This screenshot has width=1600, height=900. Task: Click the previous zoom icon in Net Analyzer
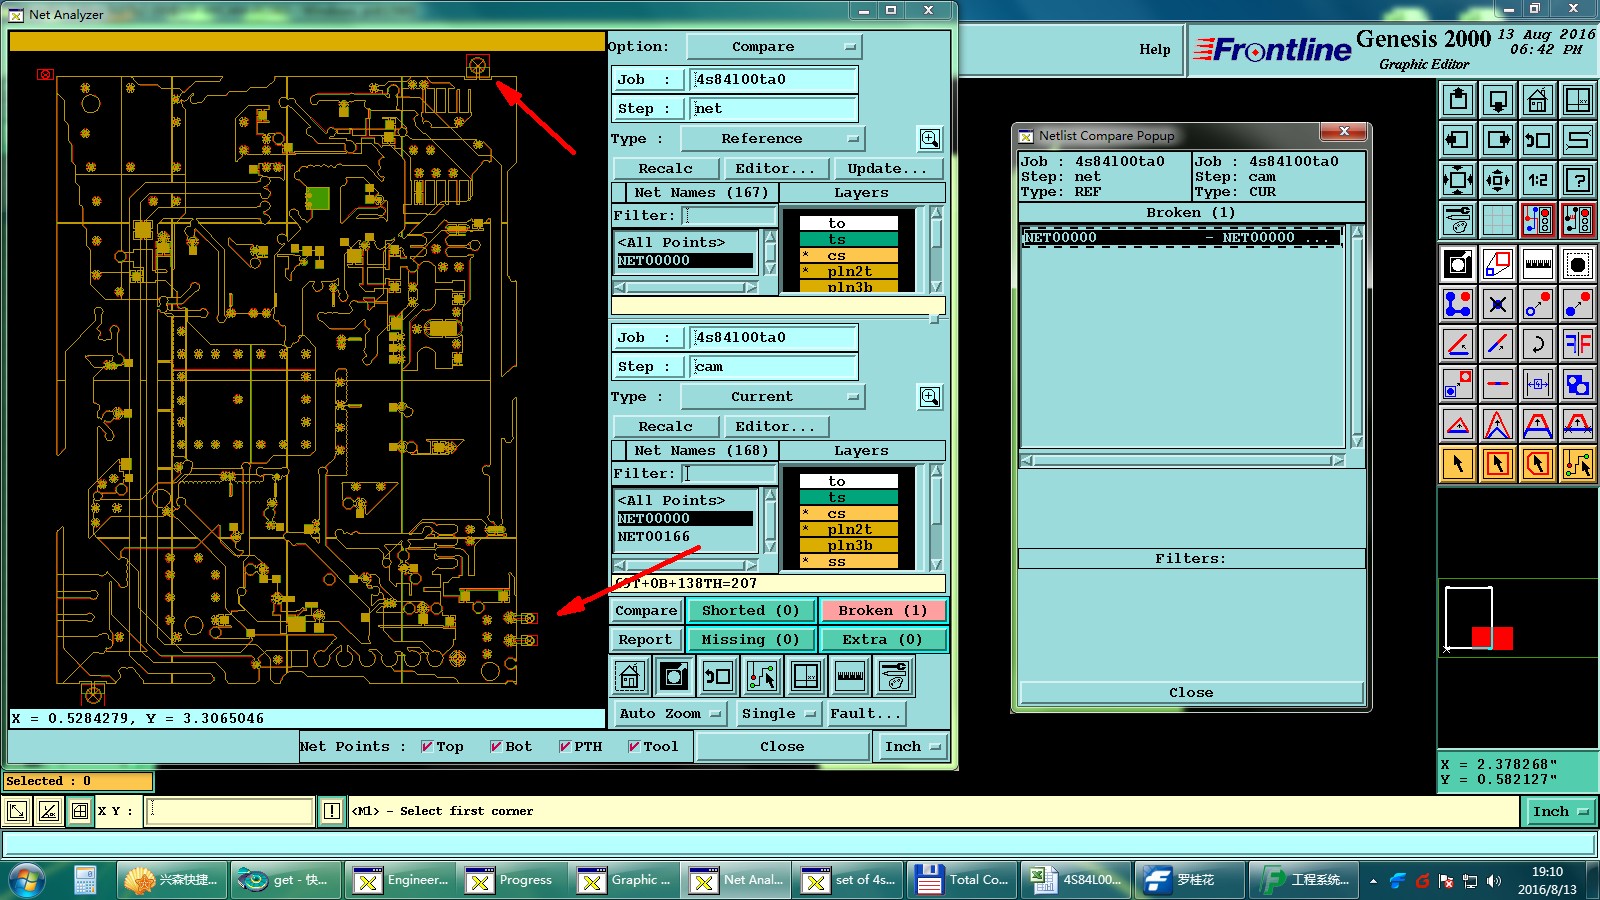tap(718, 677)
